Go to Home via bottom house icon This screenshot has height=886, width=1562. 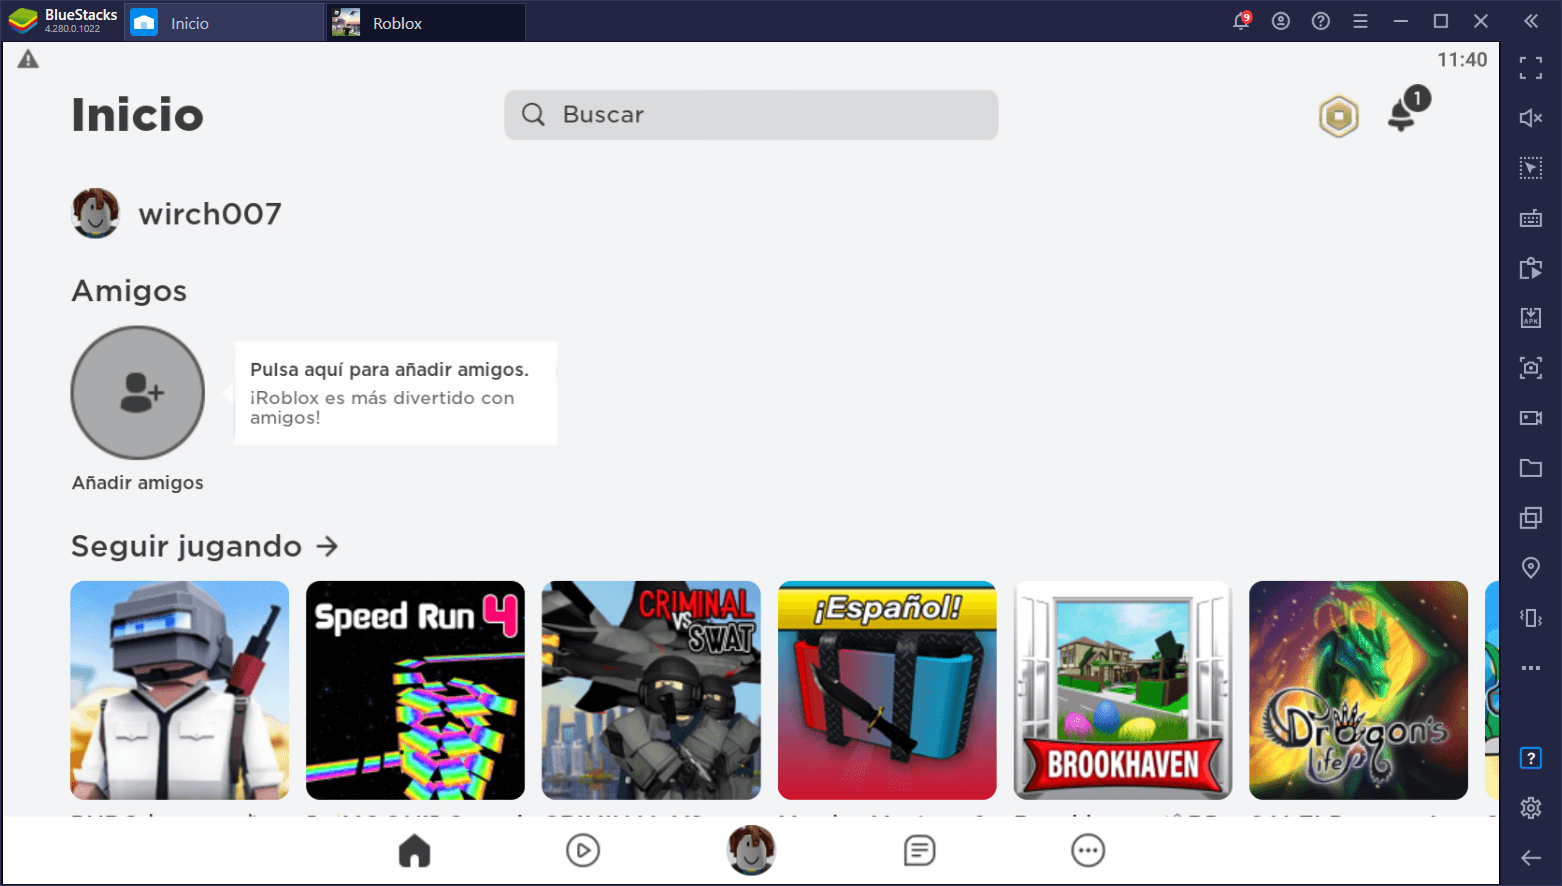pyautogui.click(x=414, y=851)
